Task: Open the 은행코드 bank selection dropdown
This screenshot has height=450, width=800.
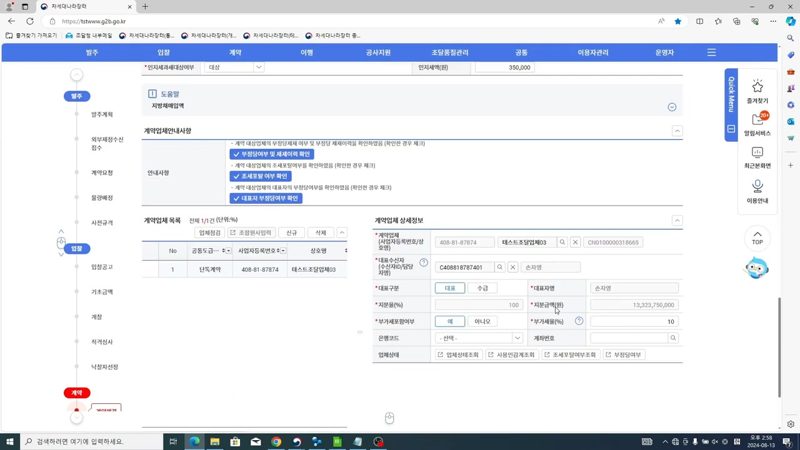Action: (479, 338)
